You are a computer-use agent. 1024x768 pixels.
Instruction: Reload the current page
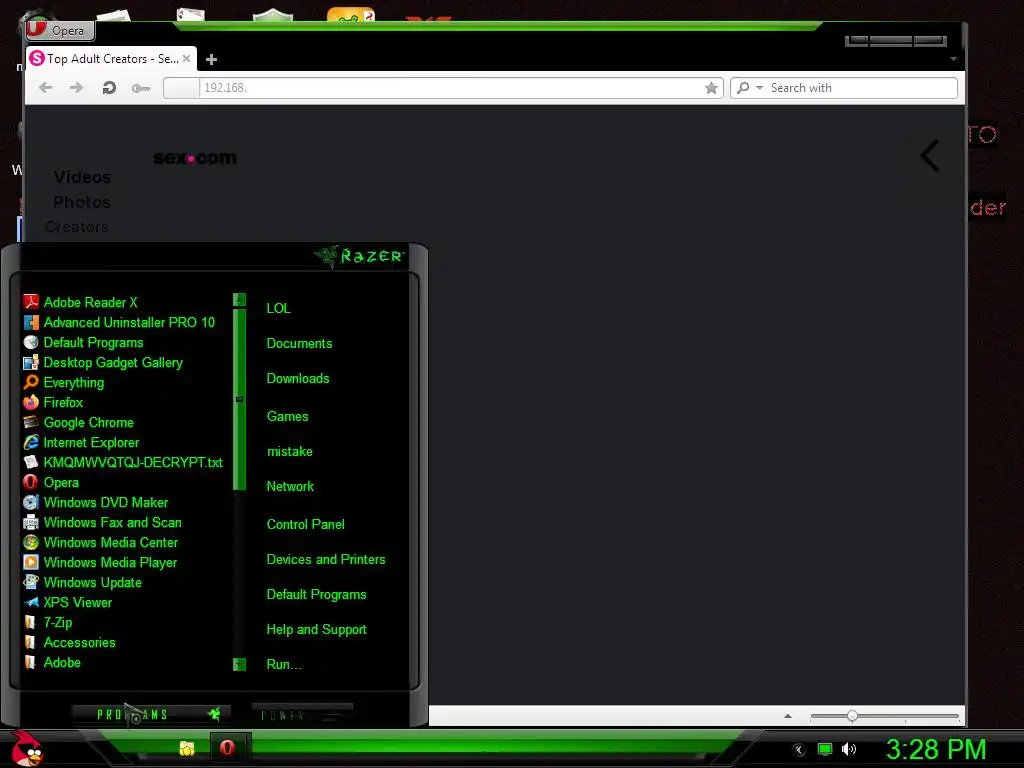click(109, 88)
